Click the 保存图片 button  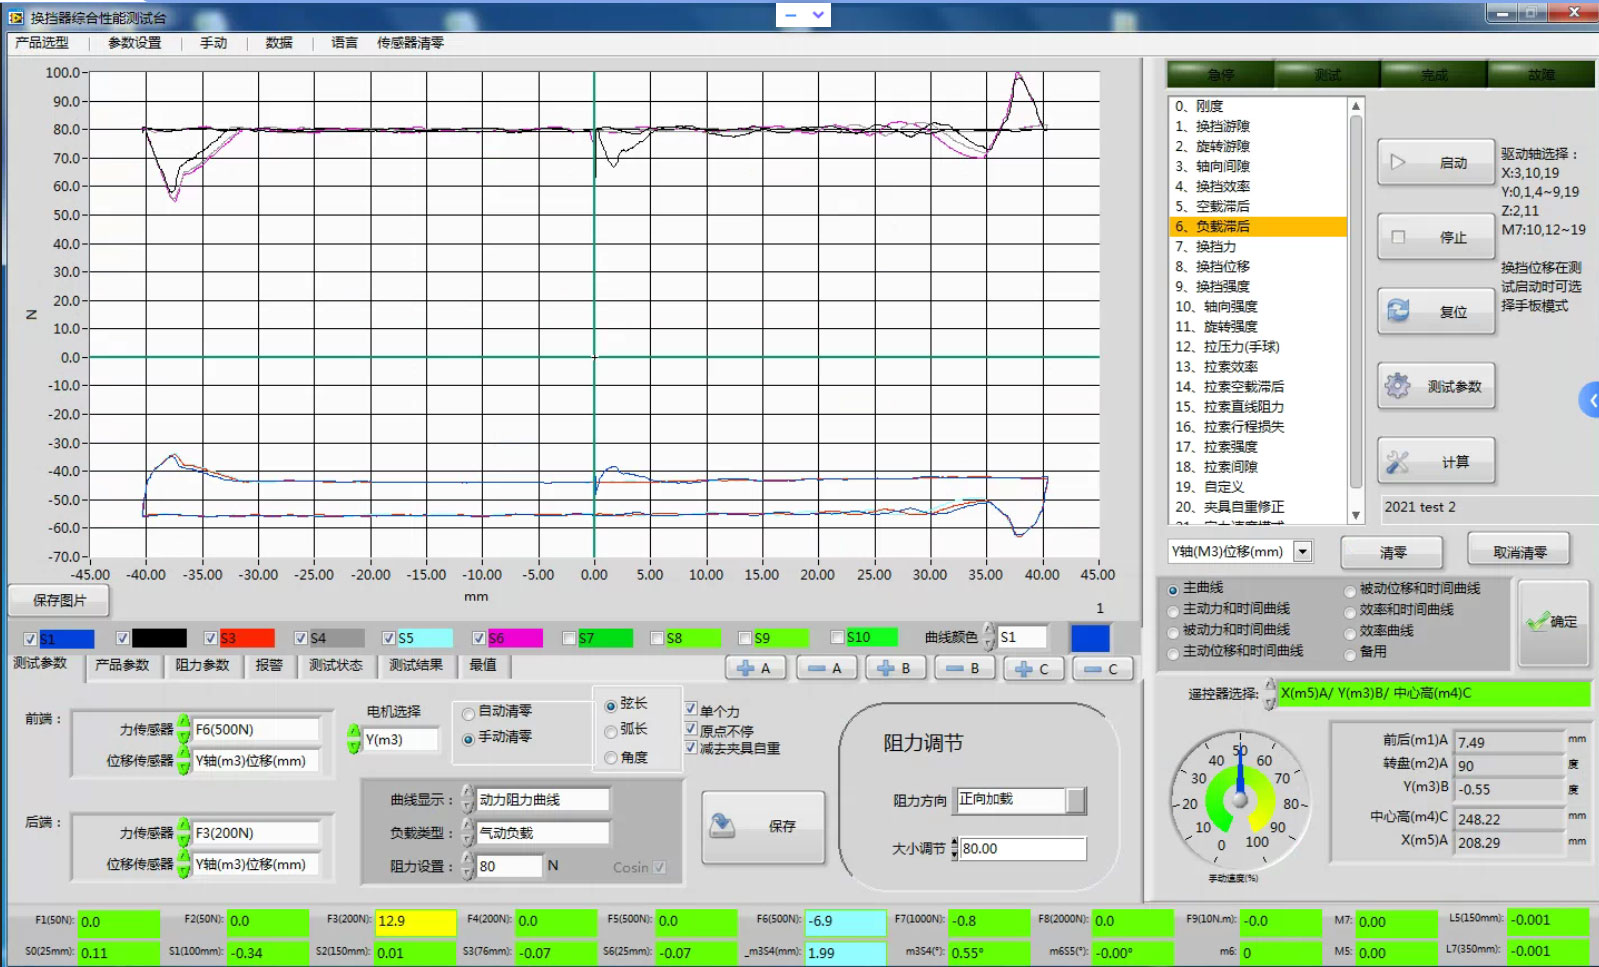pyautogui.click(x=59, y=600)
